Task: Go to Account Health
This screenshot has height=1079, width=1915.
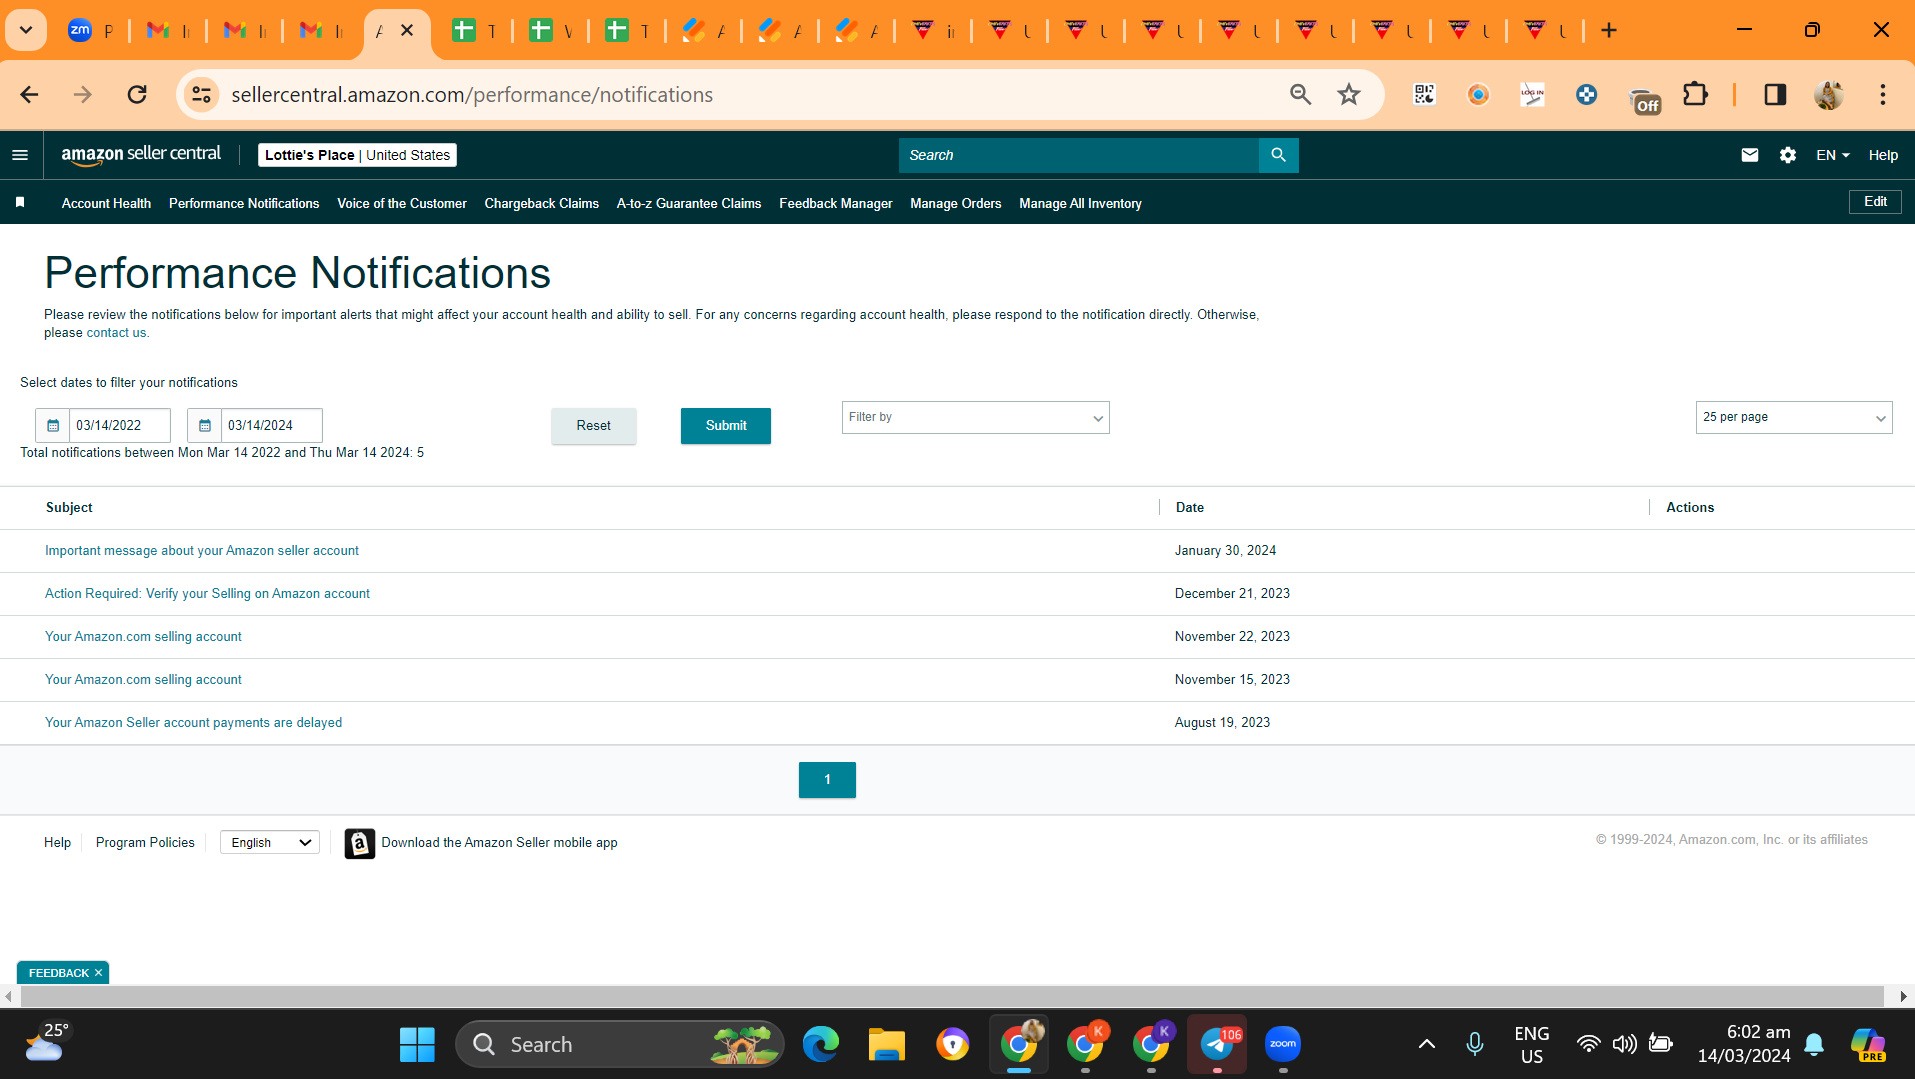Action: point(106,203)
